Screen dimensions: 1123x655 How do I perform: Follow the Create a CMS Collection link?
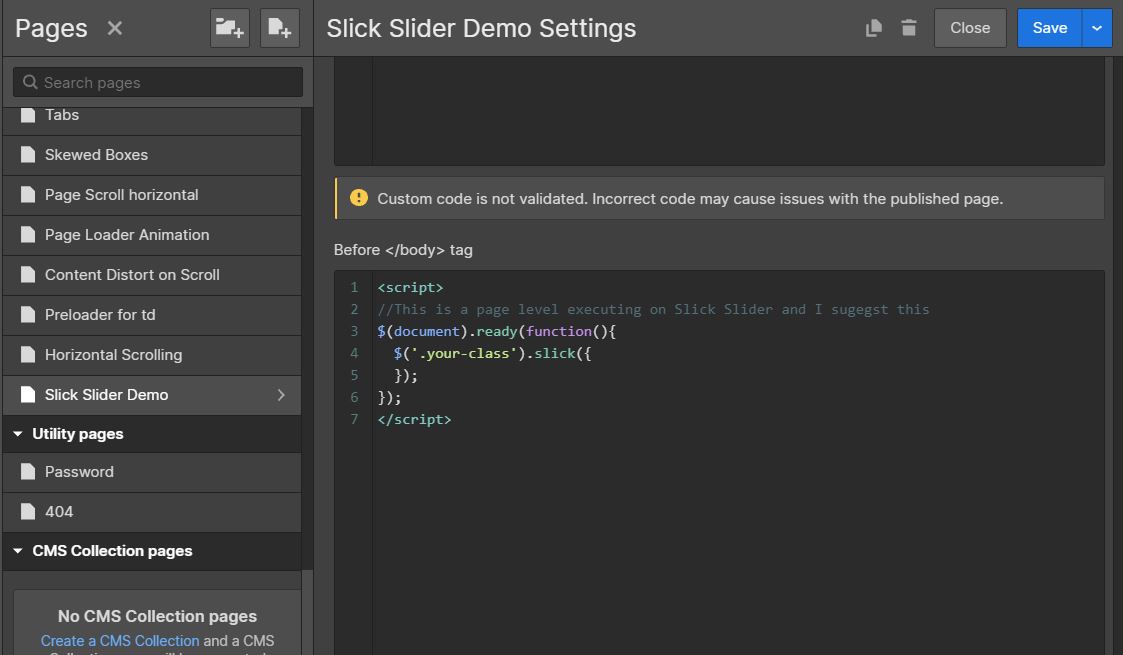pos(120,641)
